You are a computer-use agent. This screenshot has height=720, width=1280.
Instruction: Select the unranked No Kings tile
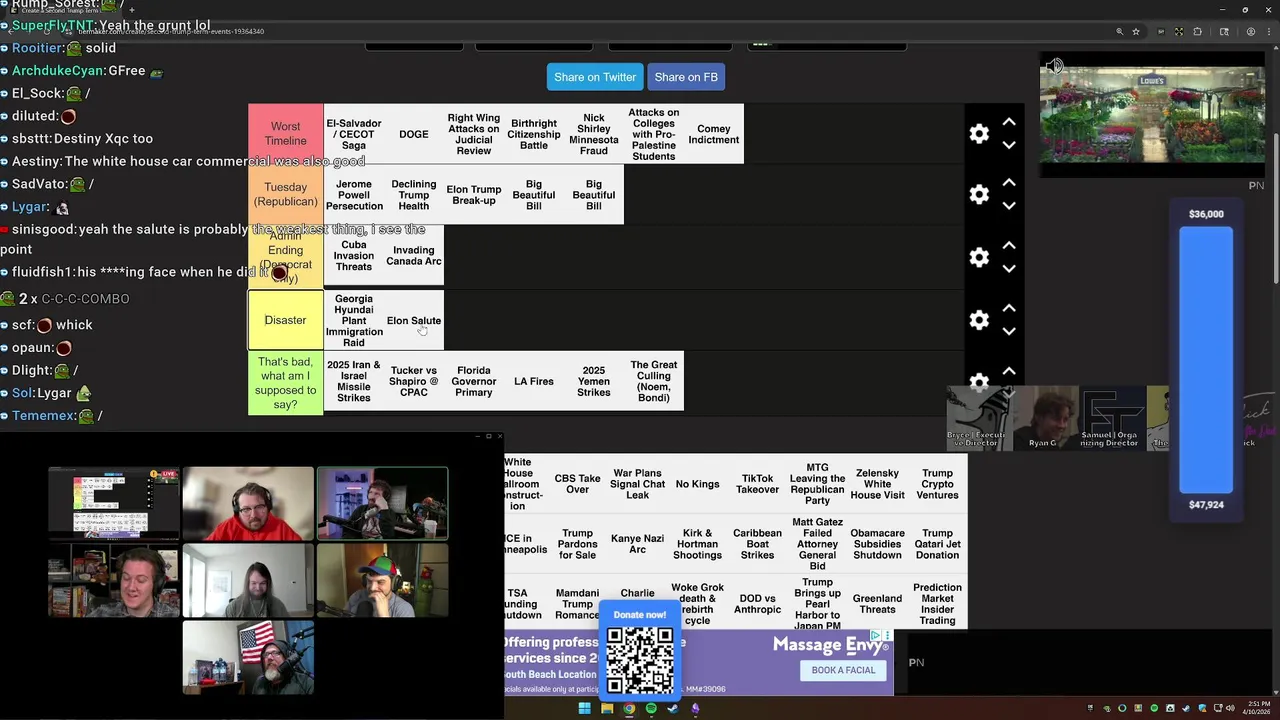click(697, 484)
